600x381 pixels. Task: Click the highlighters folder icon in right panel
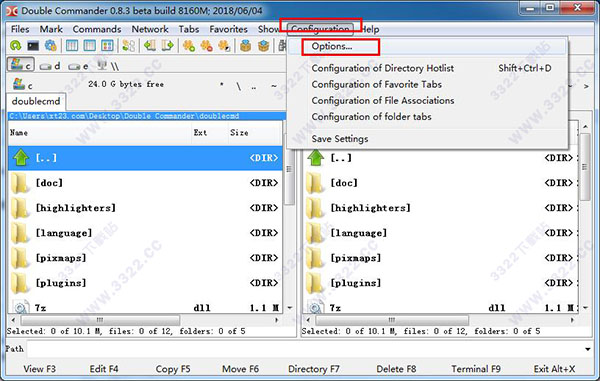coord(315,208)
